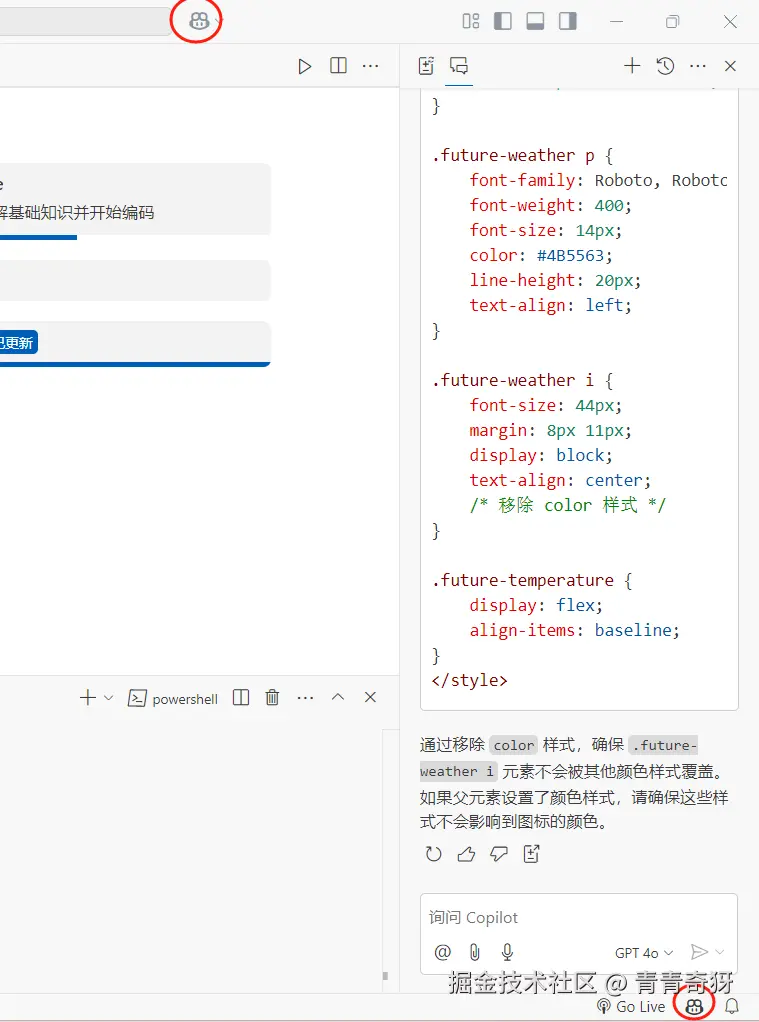Open editor more actions ellipsis
Viewport: 759px width, 1022px height.
coord(370,66)
